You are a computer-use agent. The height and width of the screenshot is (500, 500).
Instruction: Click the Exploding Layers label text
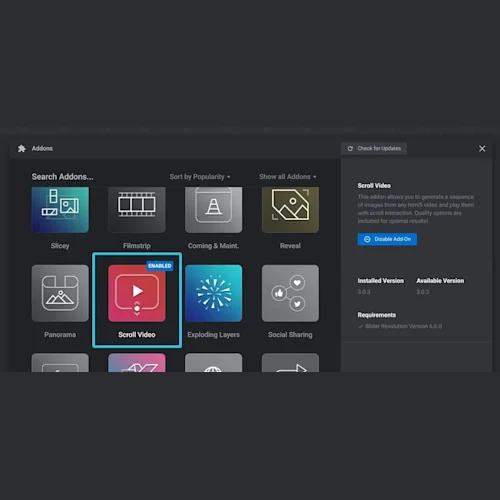pyautogui.click(x=213, y=335)
